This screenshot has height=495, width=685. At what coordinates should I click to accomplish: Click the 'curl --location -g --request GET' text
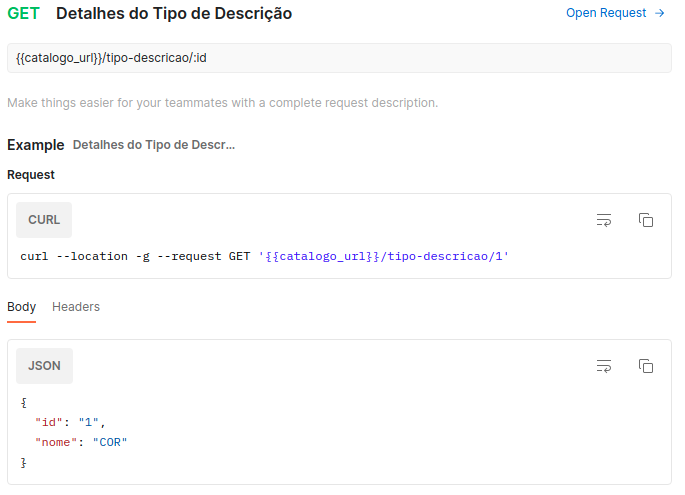[x=135, y=256]
